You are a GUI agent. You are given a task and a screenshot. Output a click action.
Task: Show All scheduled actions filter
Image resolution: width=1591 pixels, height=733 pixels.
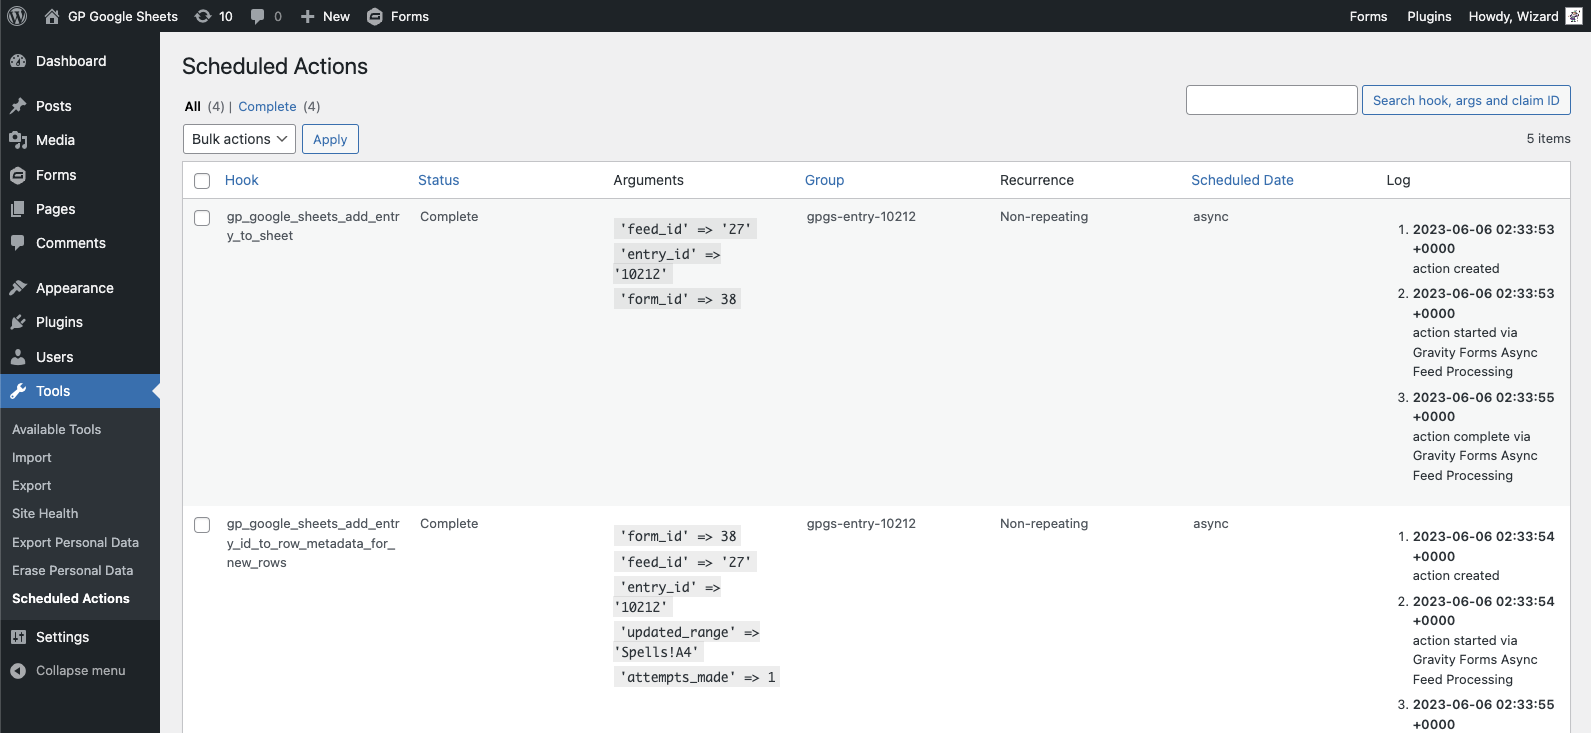tap(193, 106)
